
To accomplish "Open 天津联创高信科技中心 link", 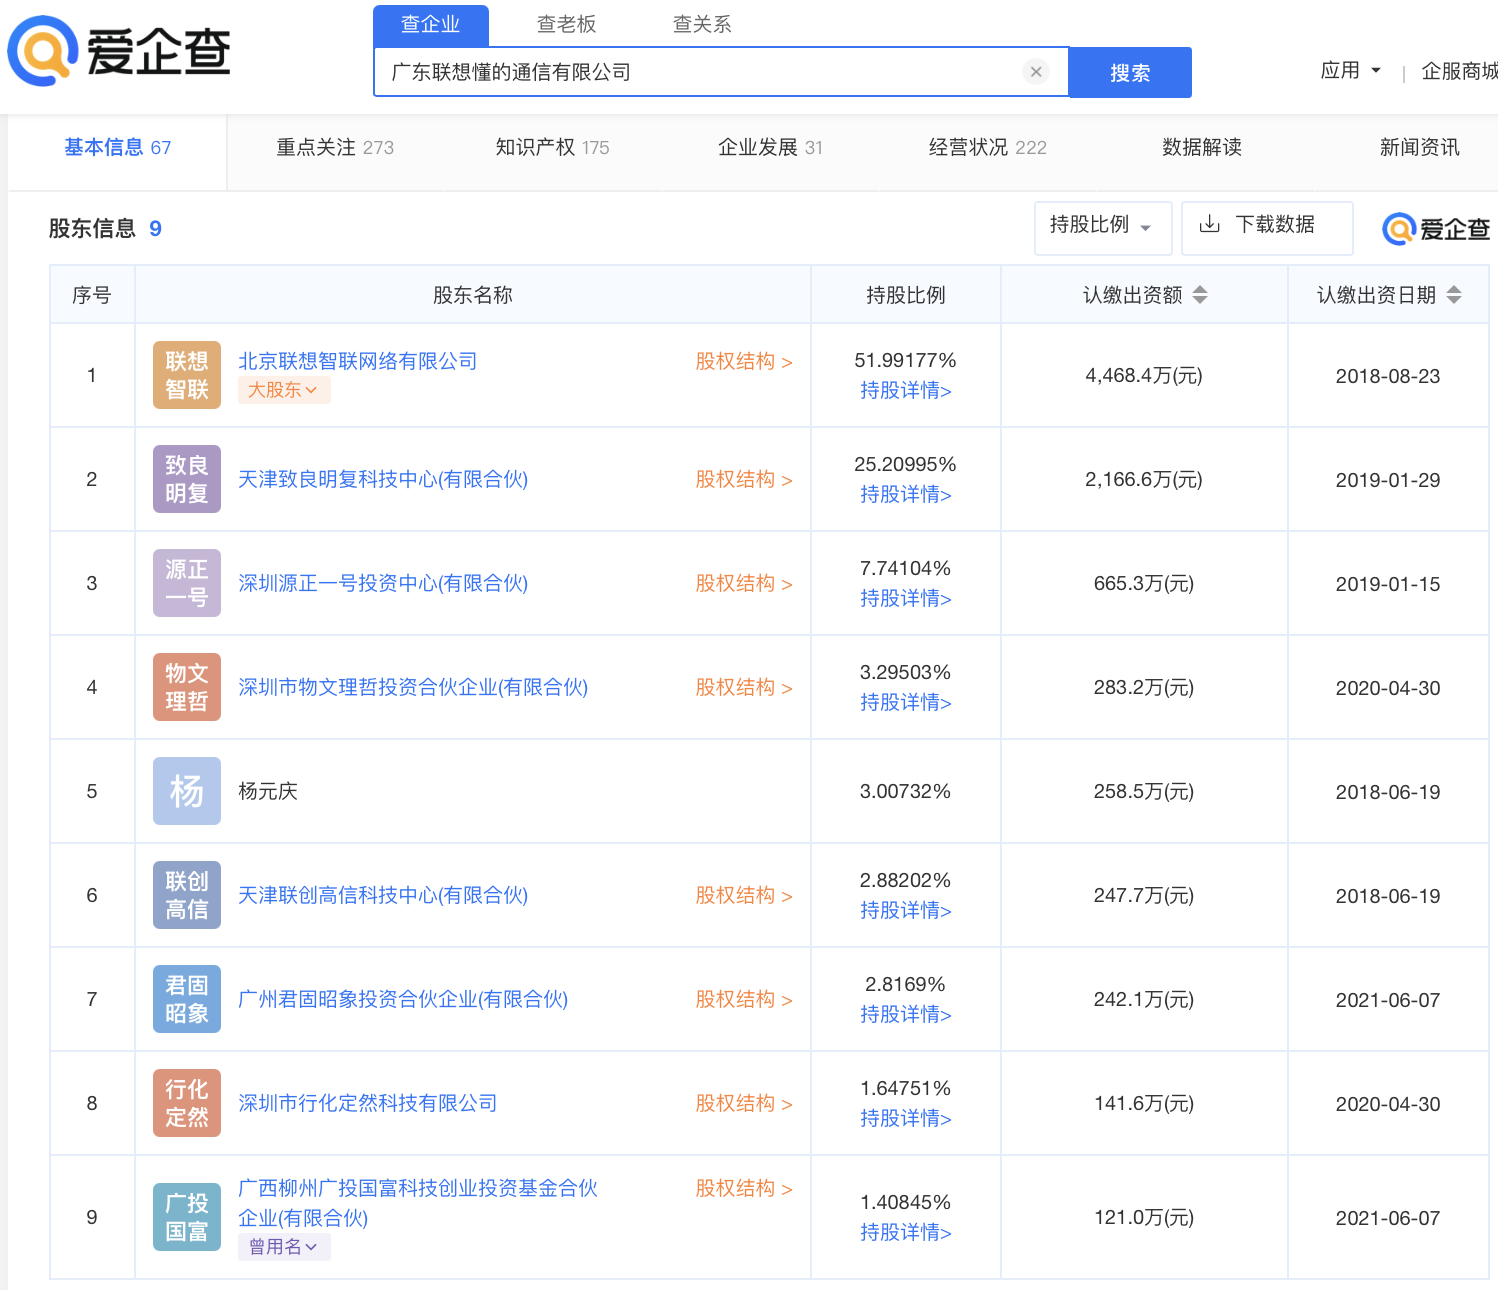I will coord(383,895).
